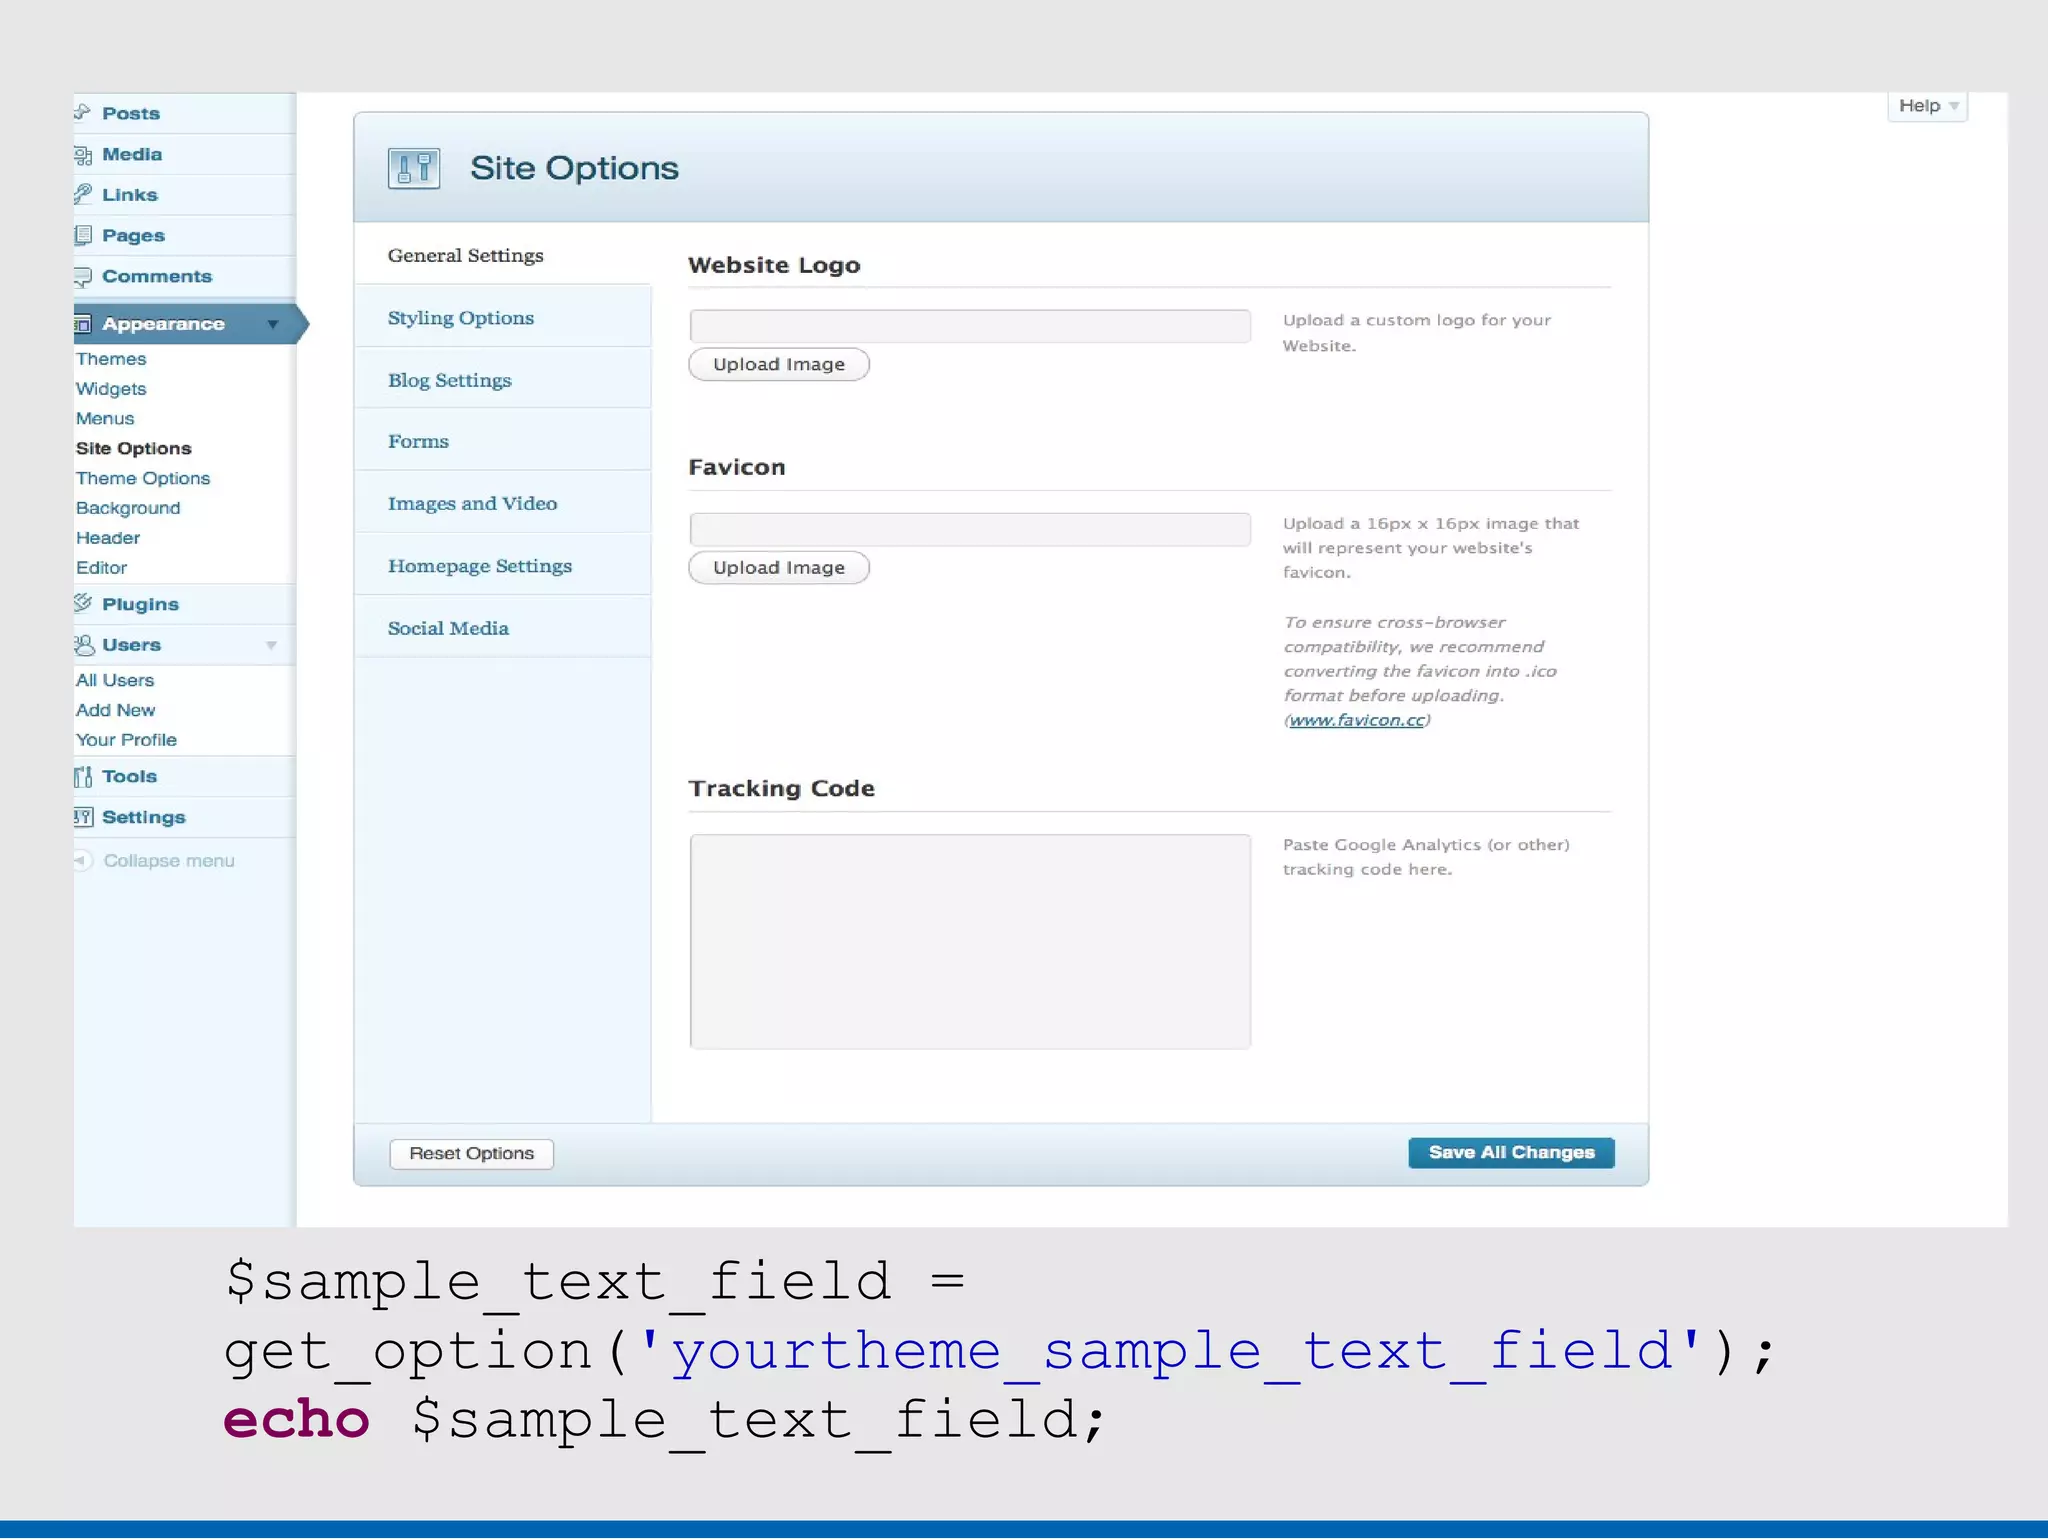
Task: Switch to Forms tab
Action: tap(503, 441)
